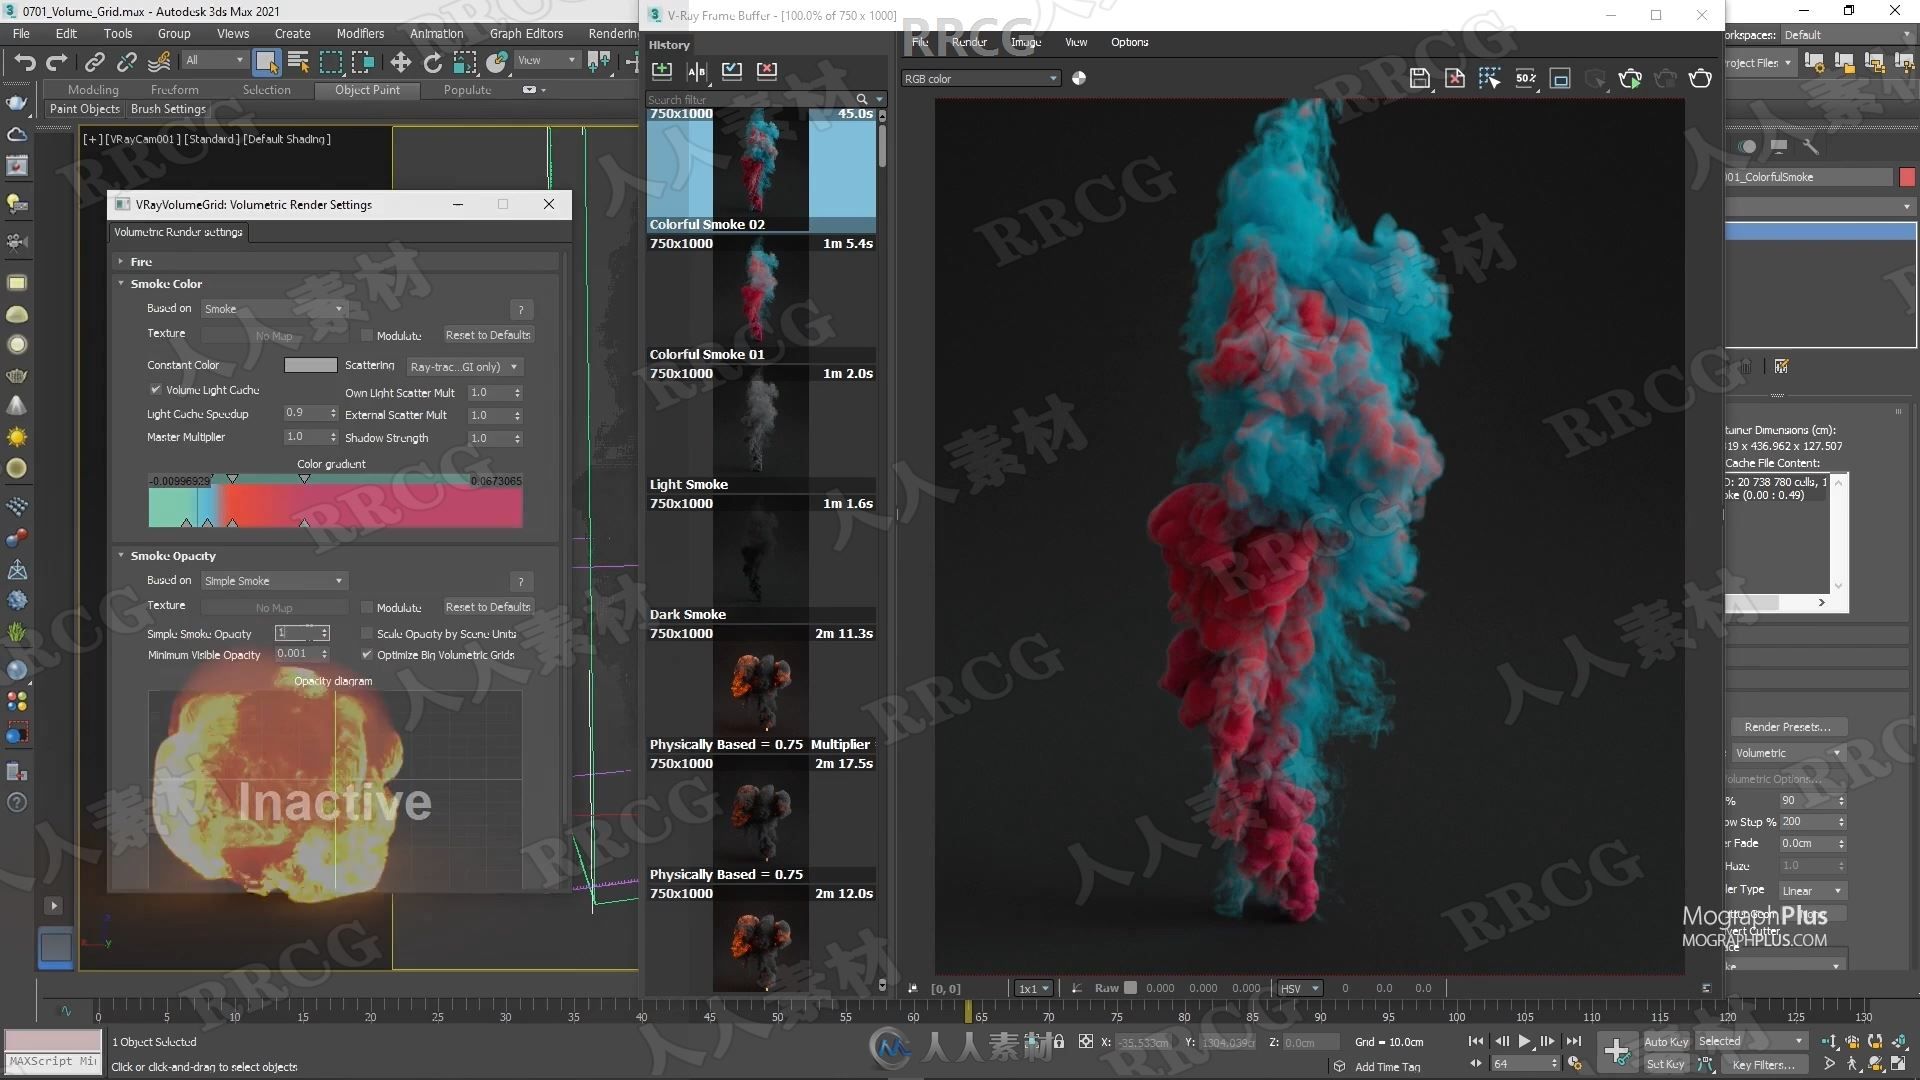This screenshot has height=1080, width=1920.
Task: Click Reset to Defaults opacity button
Action: tap(487, 607)
